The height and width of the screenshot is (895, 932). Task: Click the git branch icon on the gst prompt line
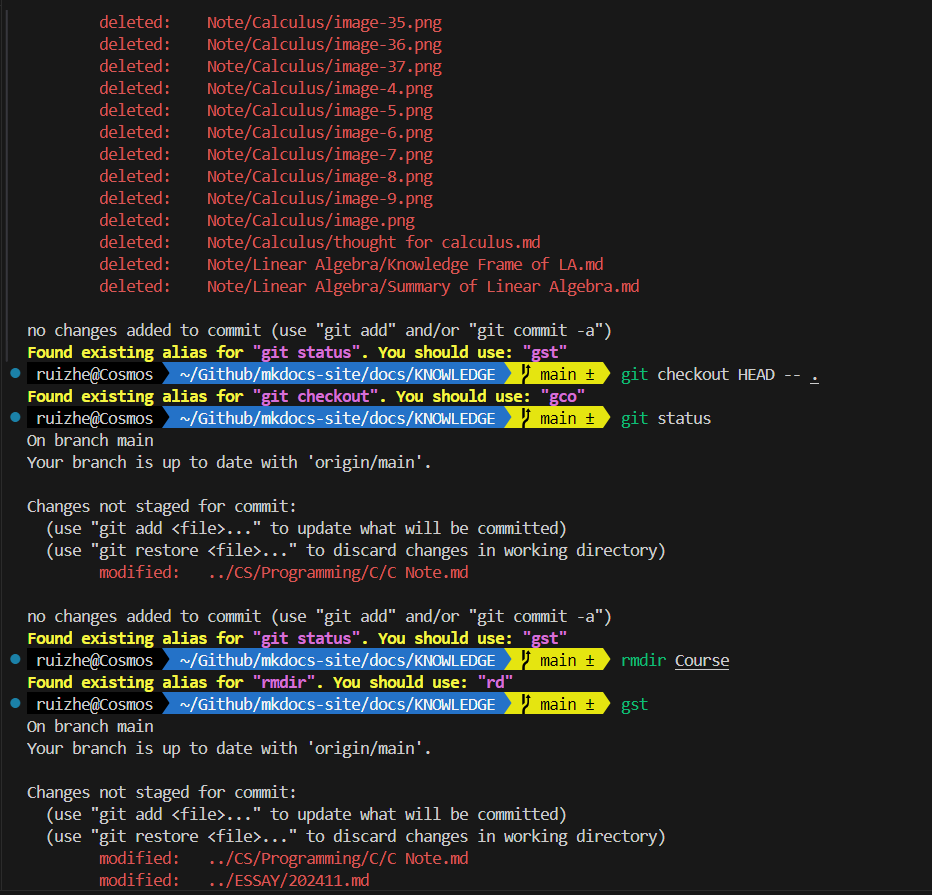click(525, 704)
